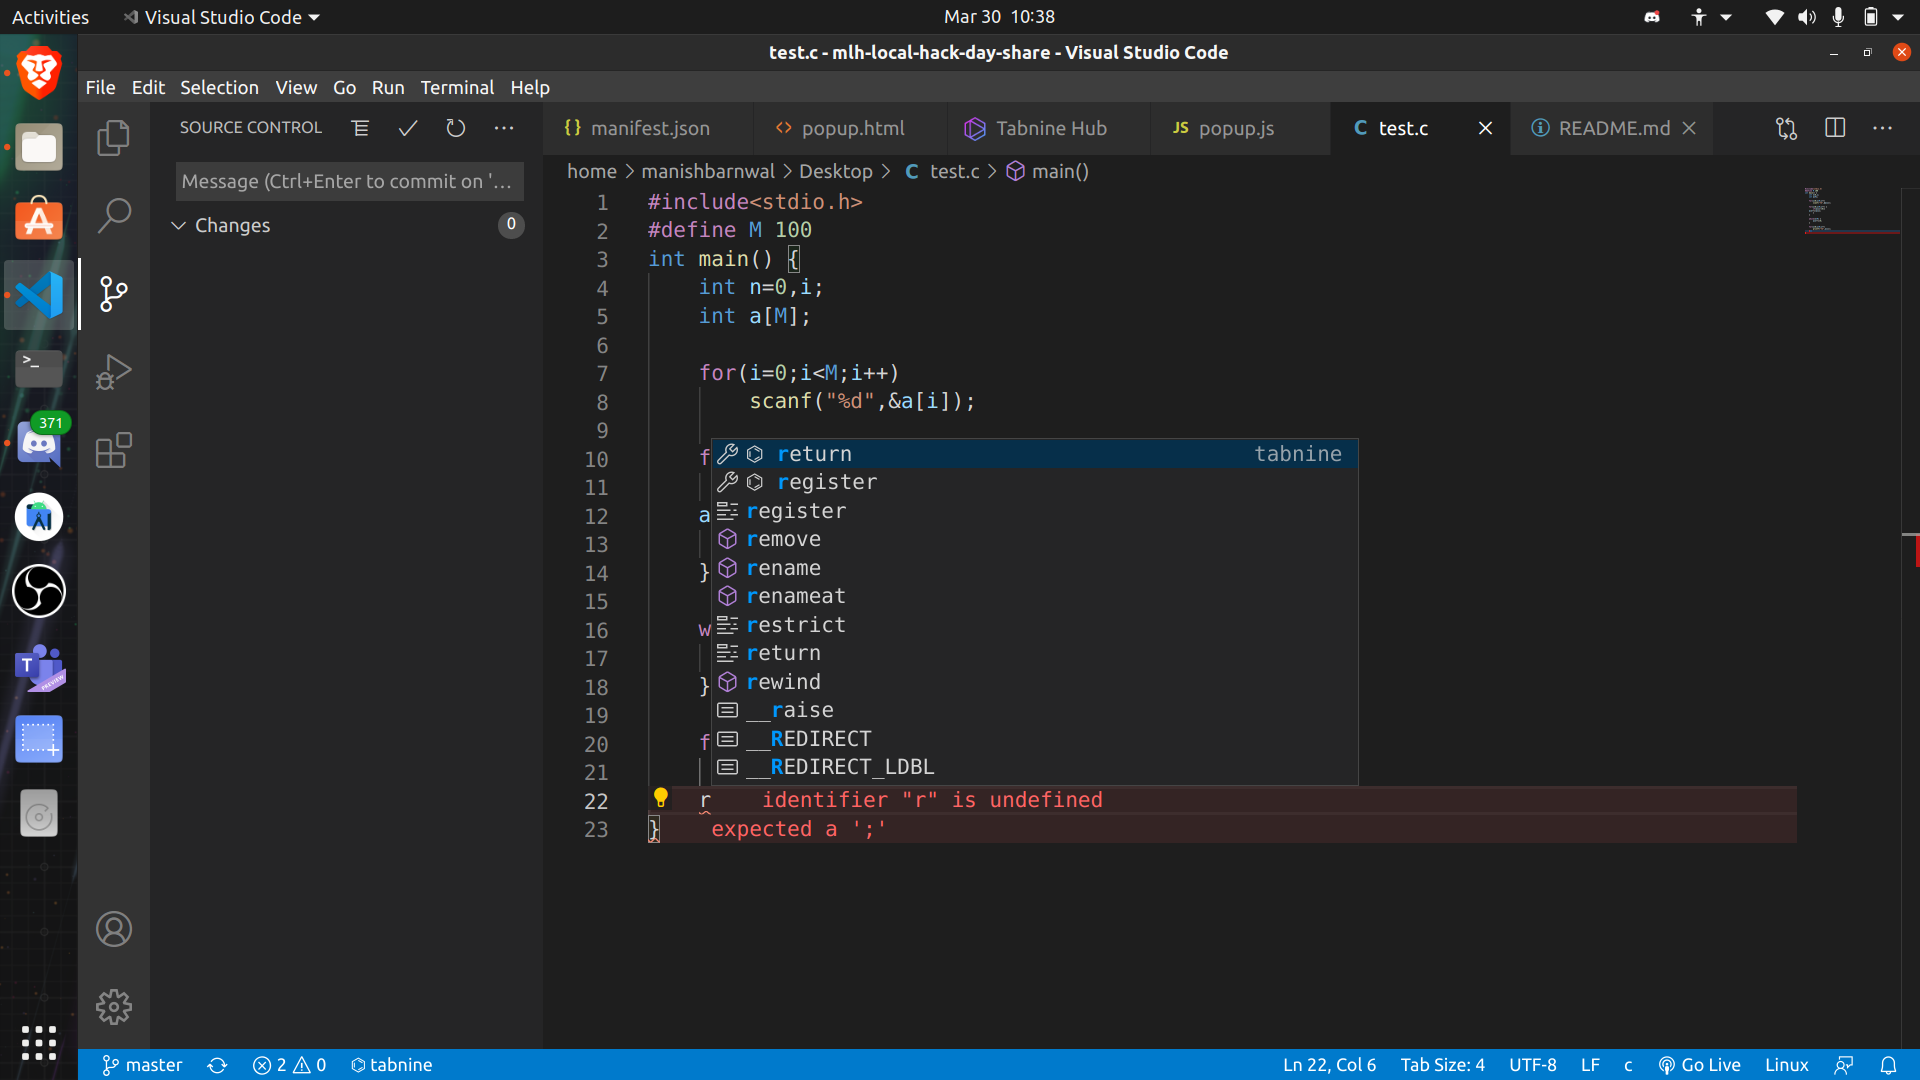Refresh source control changes

click(x=456, y=128)
